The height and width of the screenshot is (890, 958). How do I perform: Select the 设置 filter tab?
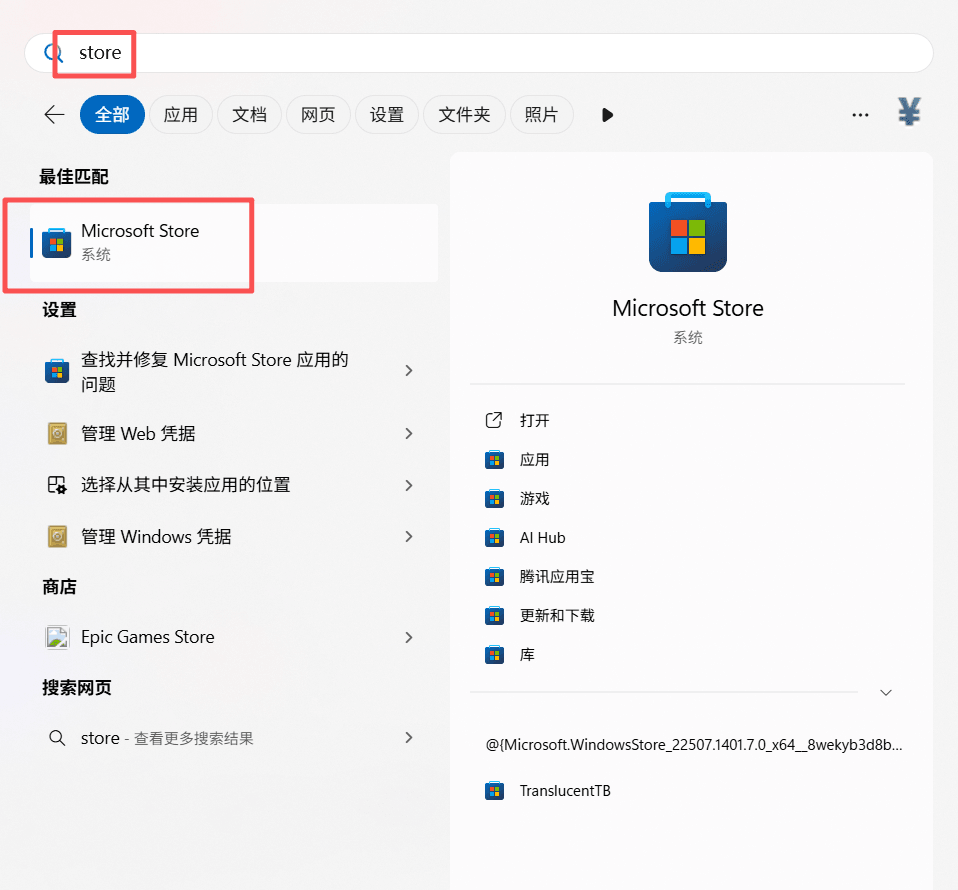click(x=386, y=115)
